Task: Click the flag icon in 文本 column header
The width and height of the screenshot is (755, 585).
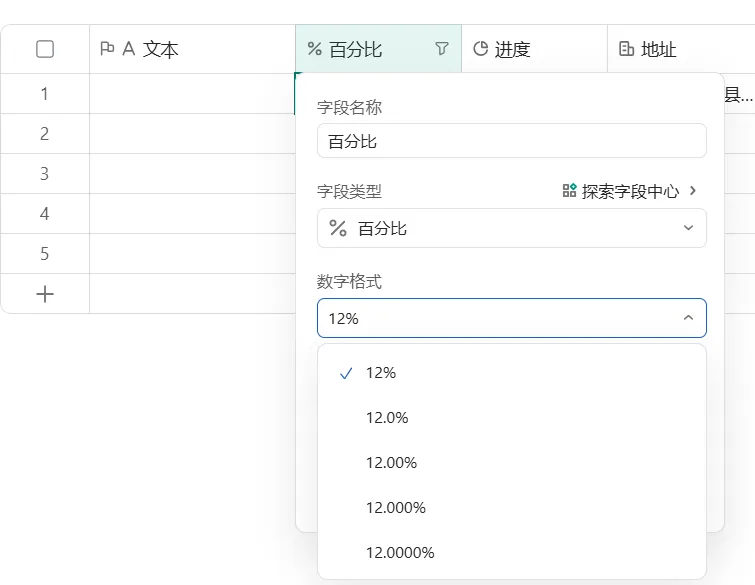Action: [107, 49]
